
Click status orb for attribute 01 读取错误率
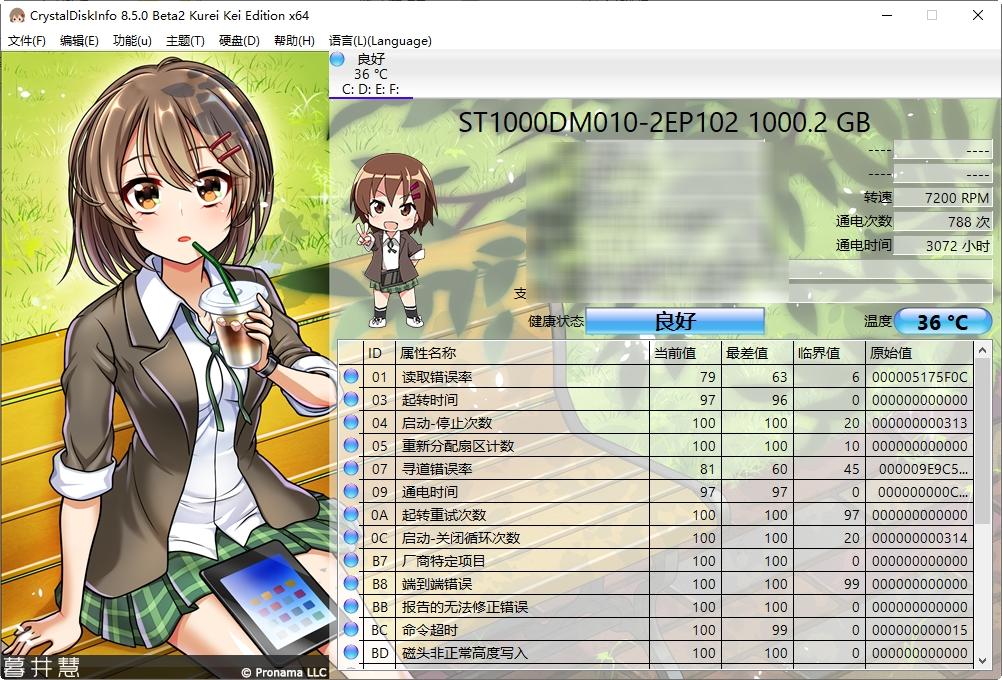351,376
